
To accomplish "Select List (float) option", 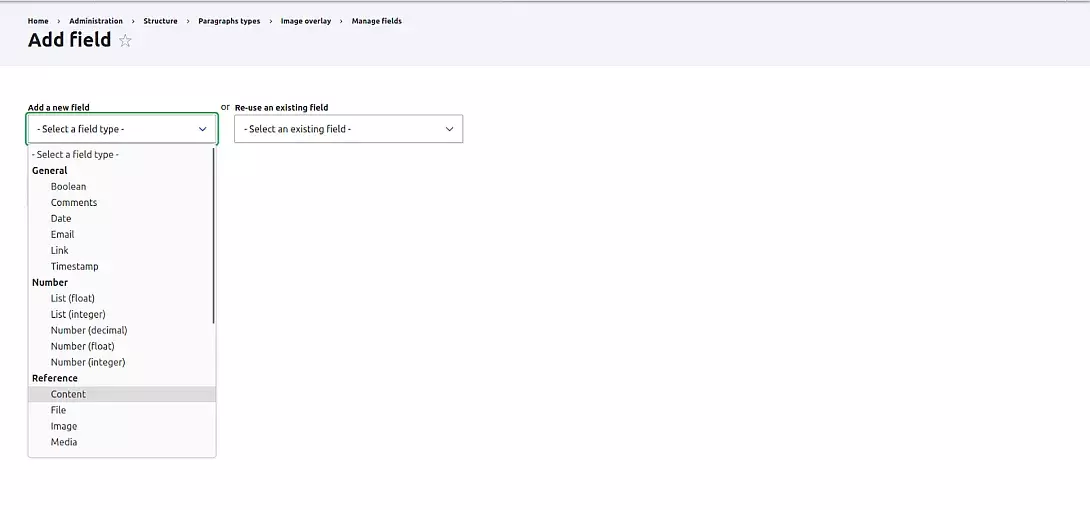I will point(72,299).
